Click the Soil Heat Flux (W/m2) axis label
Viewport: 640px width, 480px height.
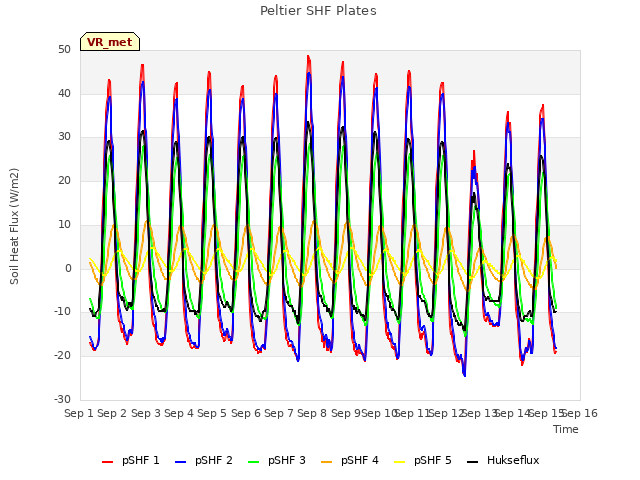point(14,226)
